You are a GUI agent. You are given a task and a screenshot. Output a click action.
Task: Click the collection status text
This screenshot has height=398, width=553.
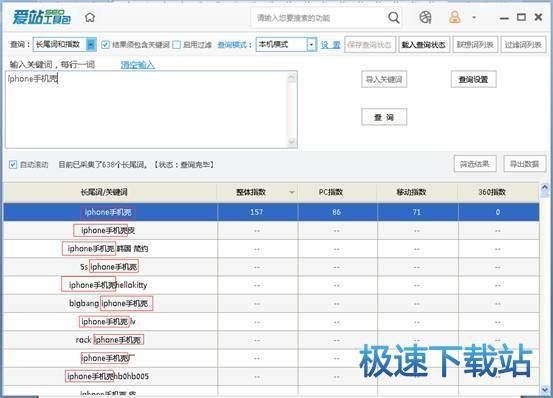pos(136,165)
